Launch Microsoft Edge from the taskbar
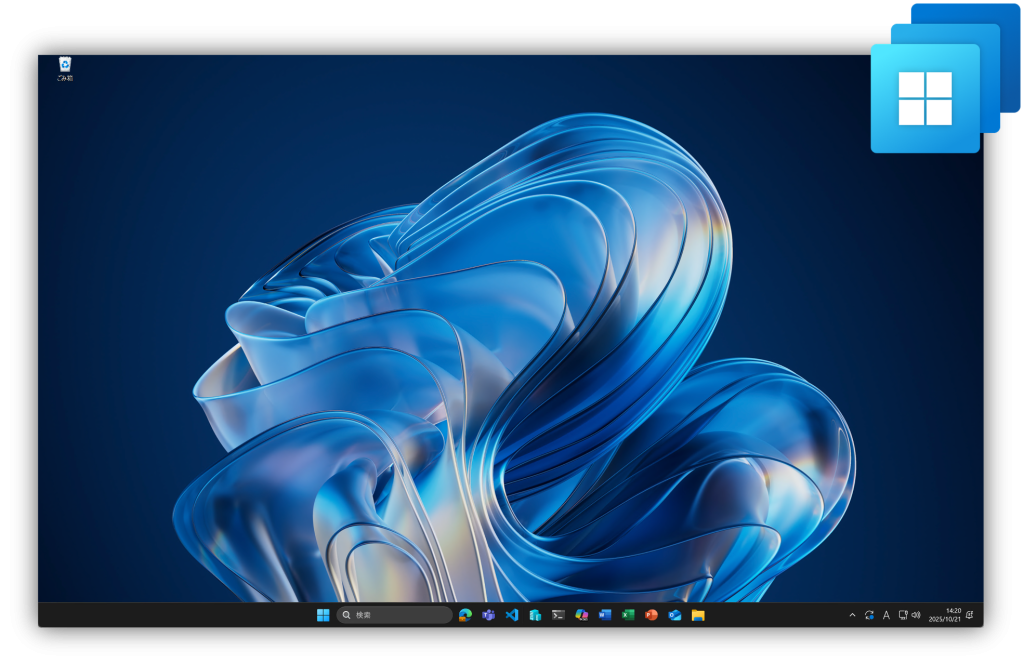 tap(465, 615)
